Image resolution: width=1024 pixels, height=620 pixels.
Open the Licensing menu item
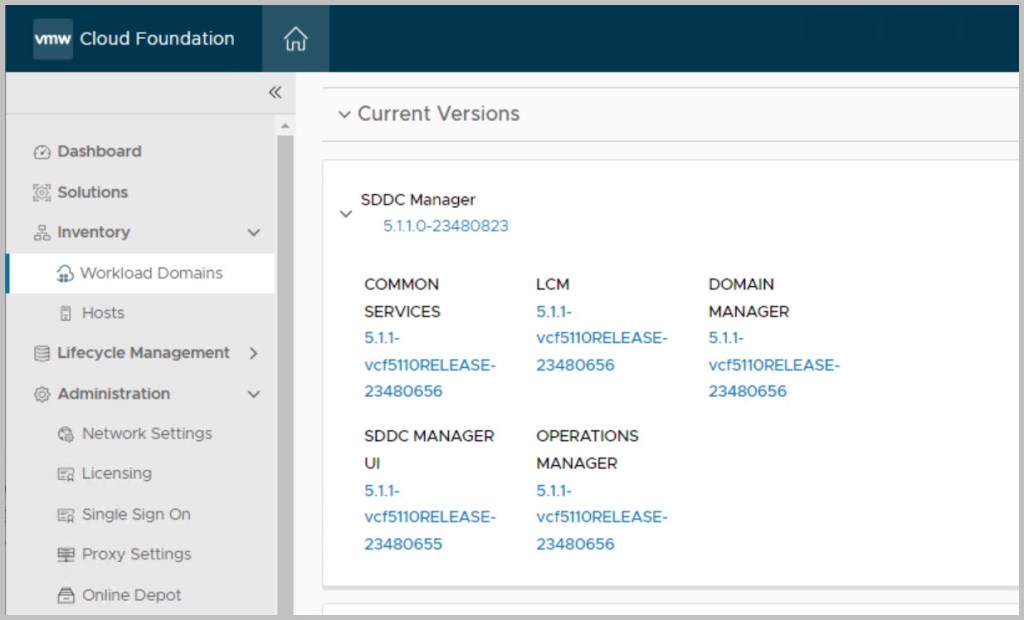tap(117, 474)
